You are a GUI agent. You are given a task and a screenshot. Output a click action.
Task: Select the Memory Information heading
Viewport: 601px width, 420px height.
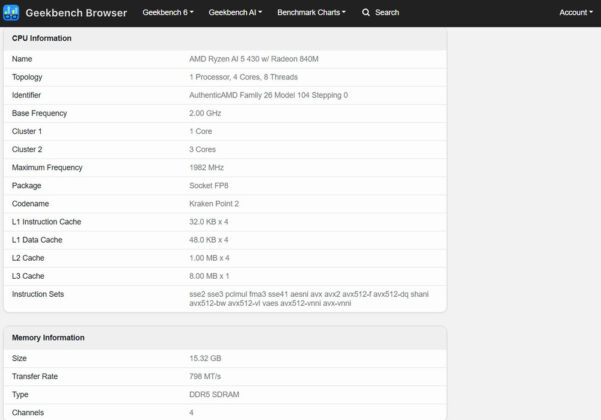48,338
